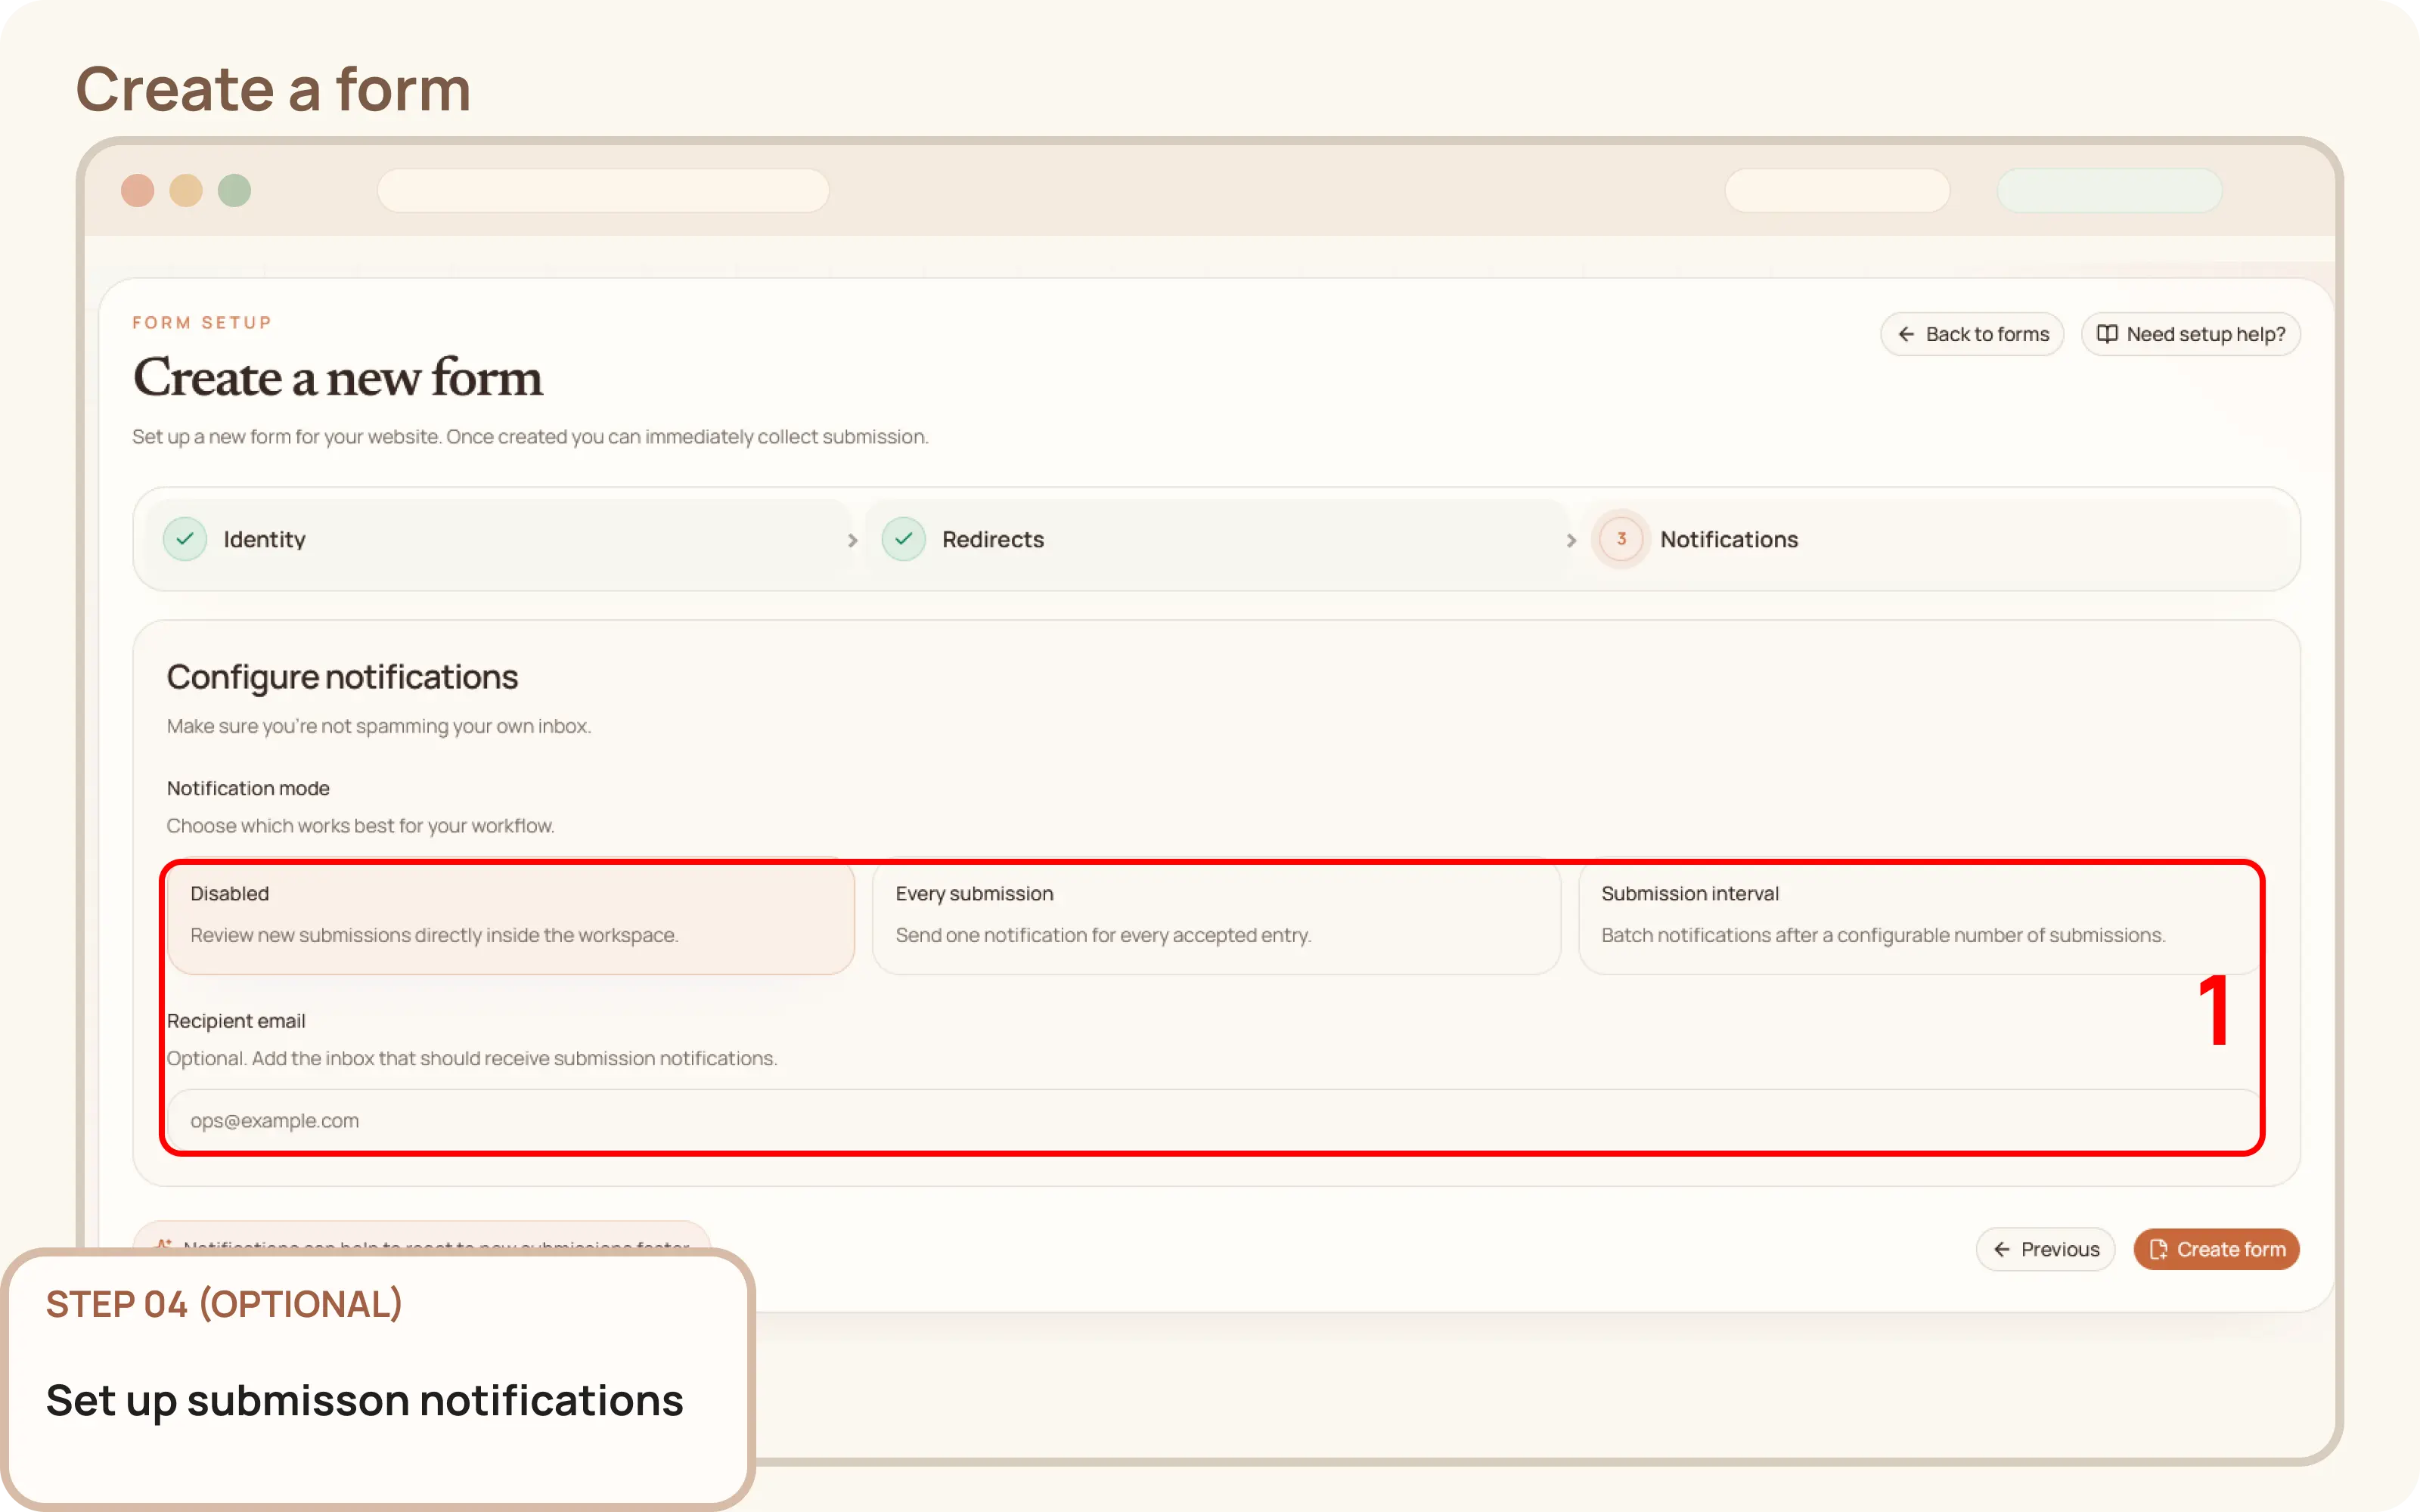Image resolution: width=2420 pixels, height=1512 pixels.
Task: Click the green checkmark on the Redirects step
Action: click(x=903, y=539)
